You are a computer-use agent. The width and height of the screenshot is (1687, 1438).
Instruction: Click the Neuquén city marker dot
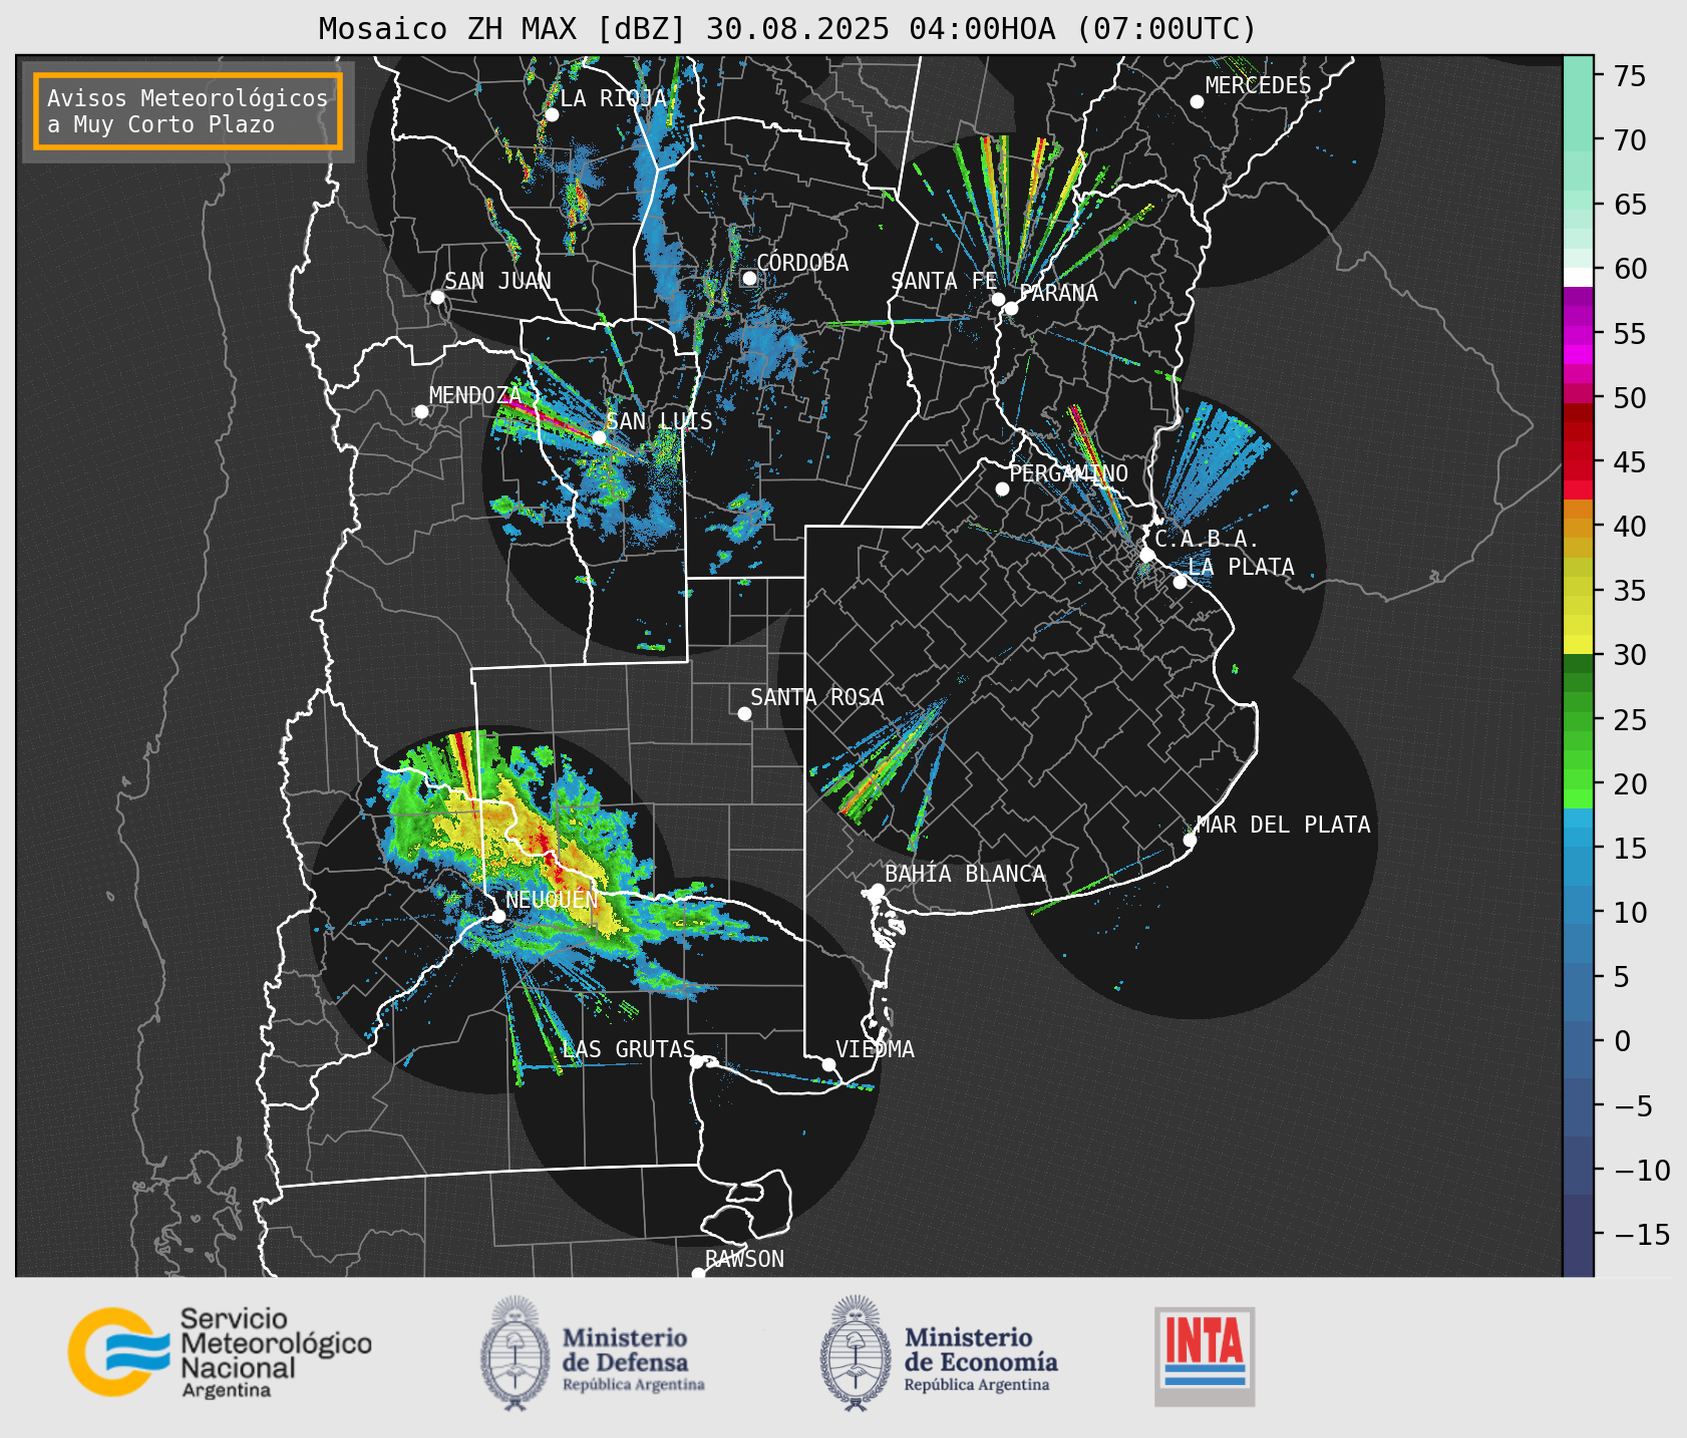[498, 916]
